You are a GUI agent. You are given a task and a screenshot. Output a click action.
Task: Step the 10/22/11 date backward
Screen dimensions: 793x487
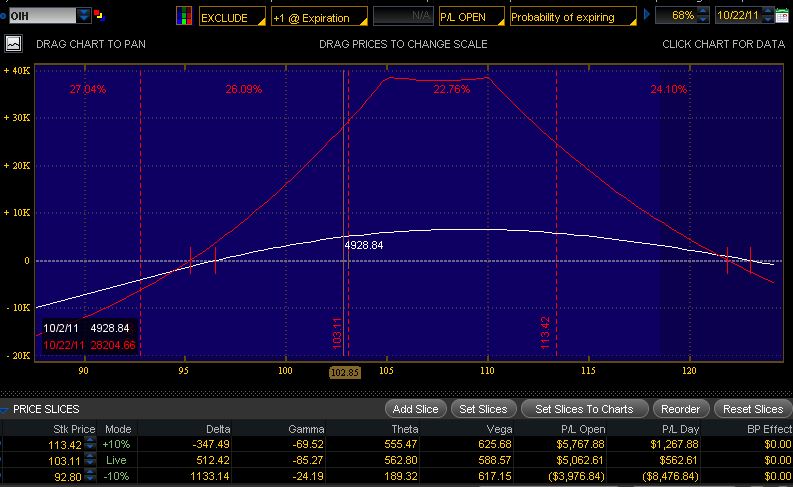tap(768, 19)
